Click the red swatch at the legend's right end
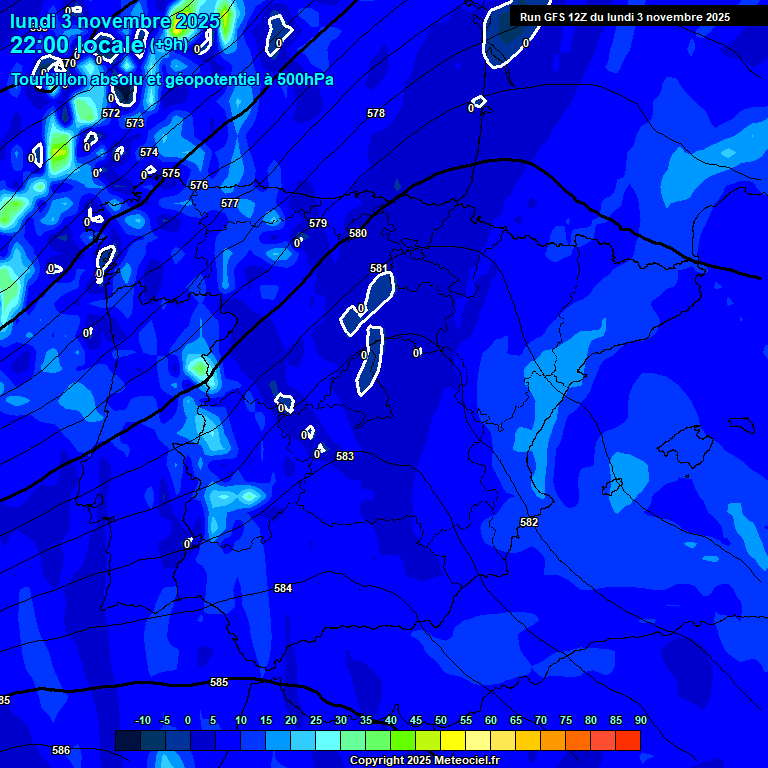768x768 pixels. pyautogui.click(x=627, y=741)
